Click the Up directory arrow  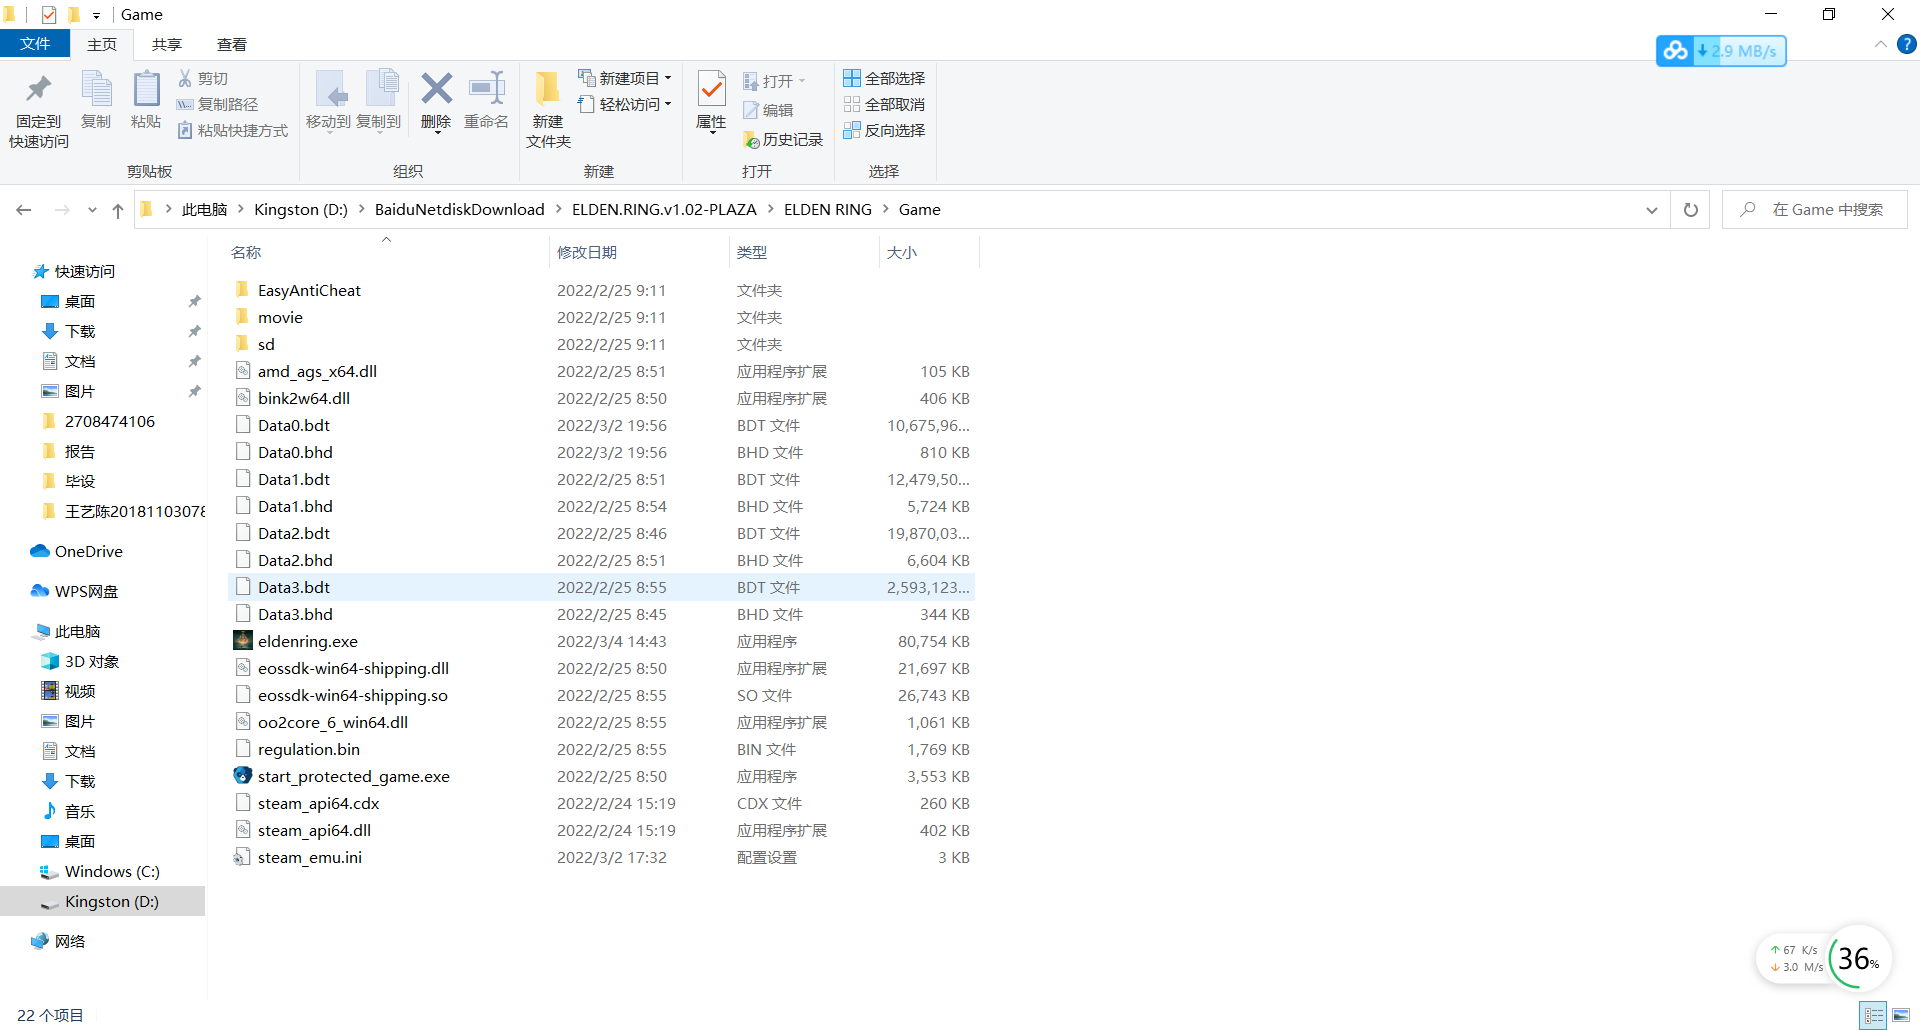pyautogui.click(x=118, y=210)
